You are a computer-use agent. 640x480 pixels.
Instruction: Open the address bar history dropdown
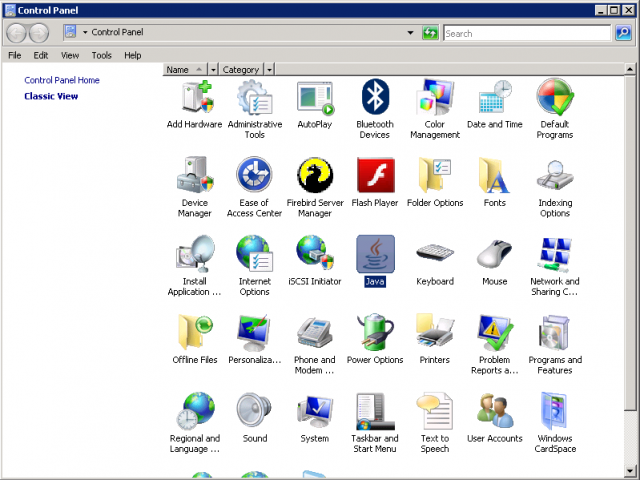(x=410, y=32)
